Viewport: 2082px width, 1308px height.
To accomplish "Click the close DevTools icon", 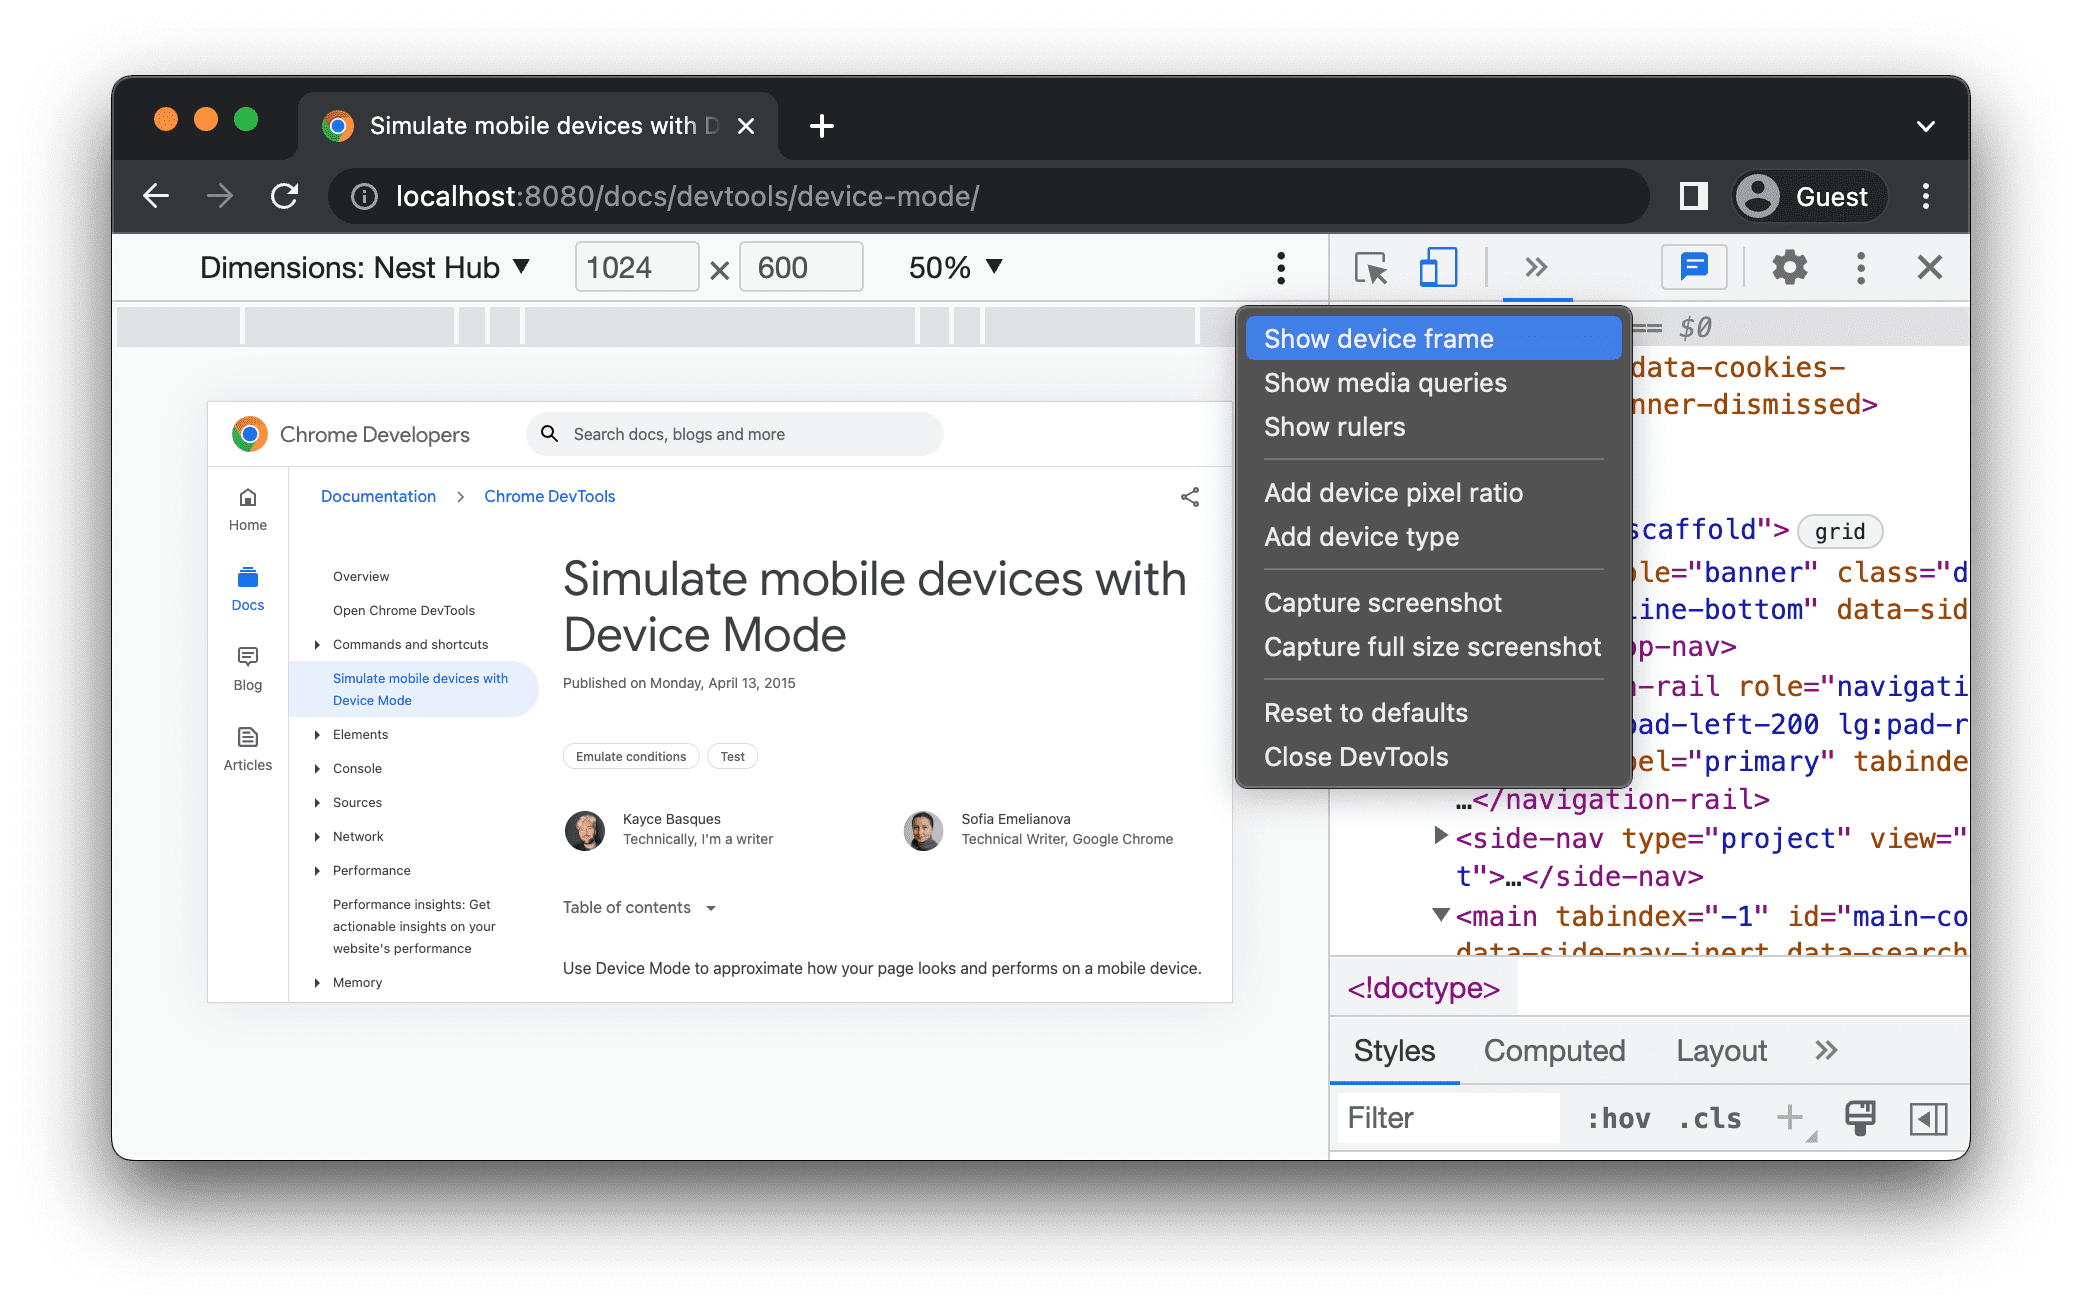I will click(x=1928, y=270).
